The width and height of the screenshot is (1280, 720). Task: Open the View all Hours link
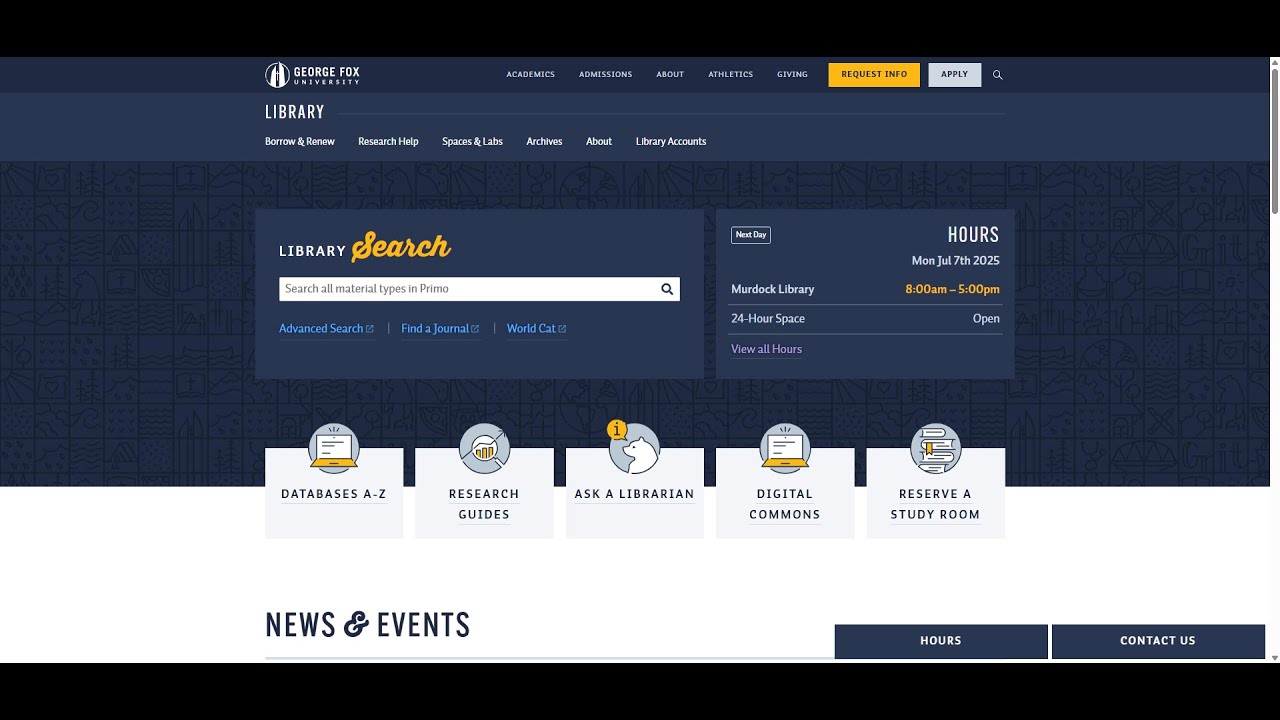(x=766, y=349)
